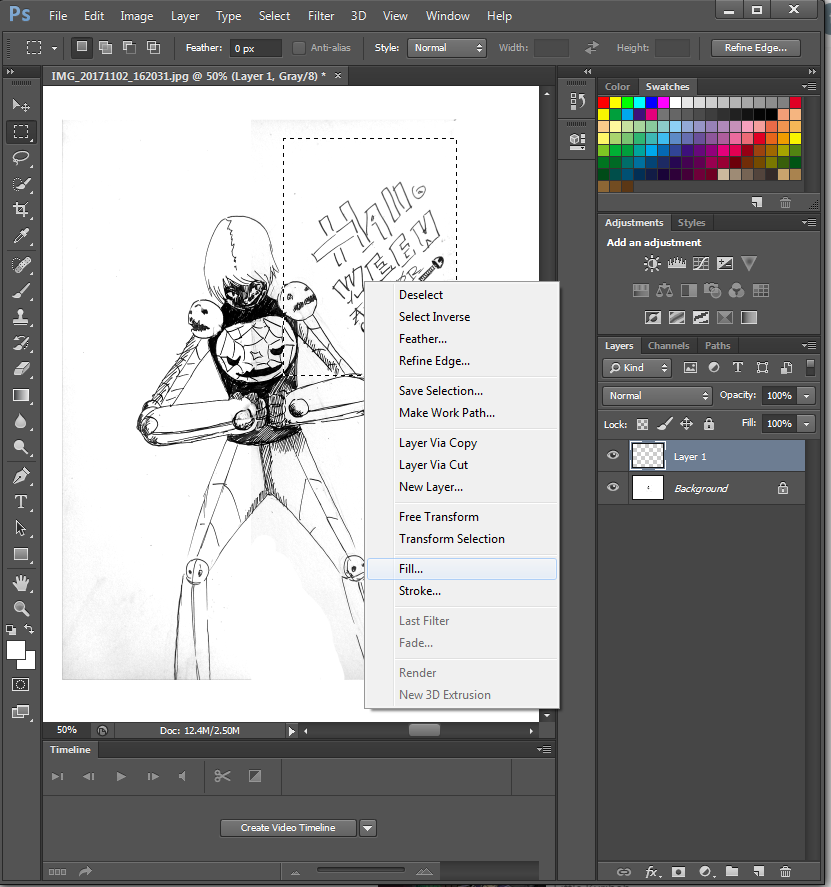Select the Dodge tool
Image resolution: width=831 pixels, height=887 pixels.
(x=21, y=447)
